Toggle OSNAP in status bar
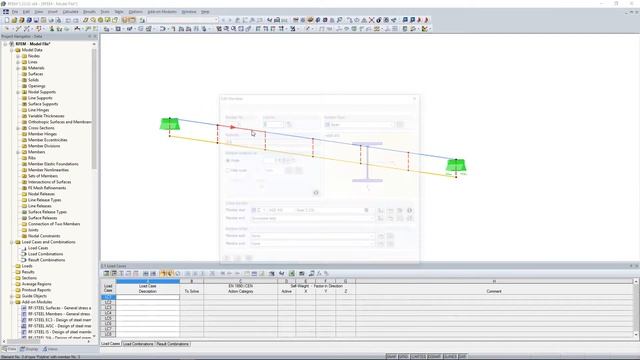Viewport: 640px width, 360px height. 434,357
